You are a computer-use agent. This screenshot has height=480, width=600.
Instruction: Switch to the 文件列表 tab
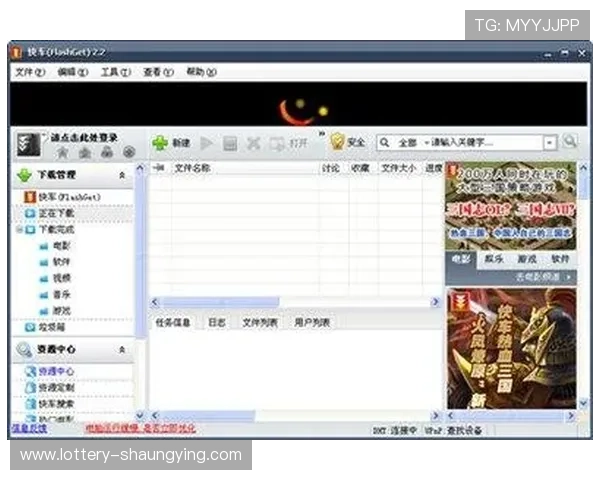pyautogui.click(x=260, y=322)
